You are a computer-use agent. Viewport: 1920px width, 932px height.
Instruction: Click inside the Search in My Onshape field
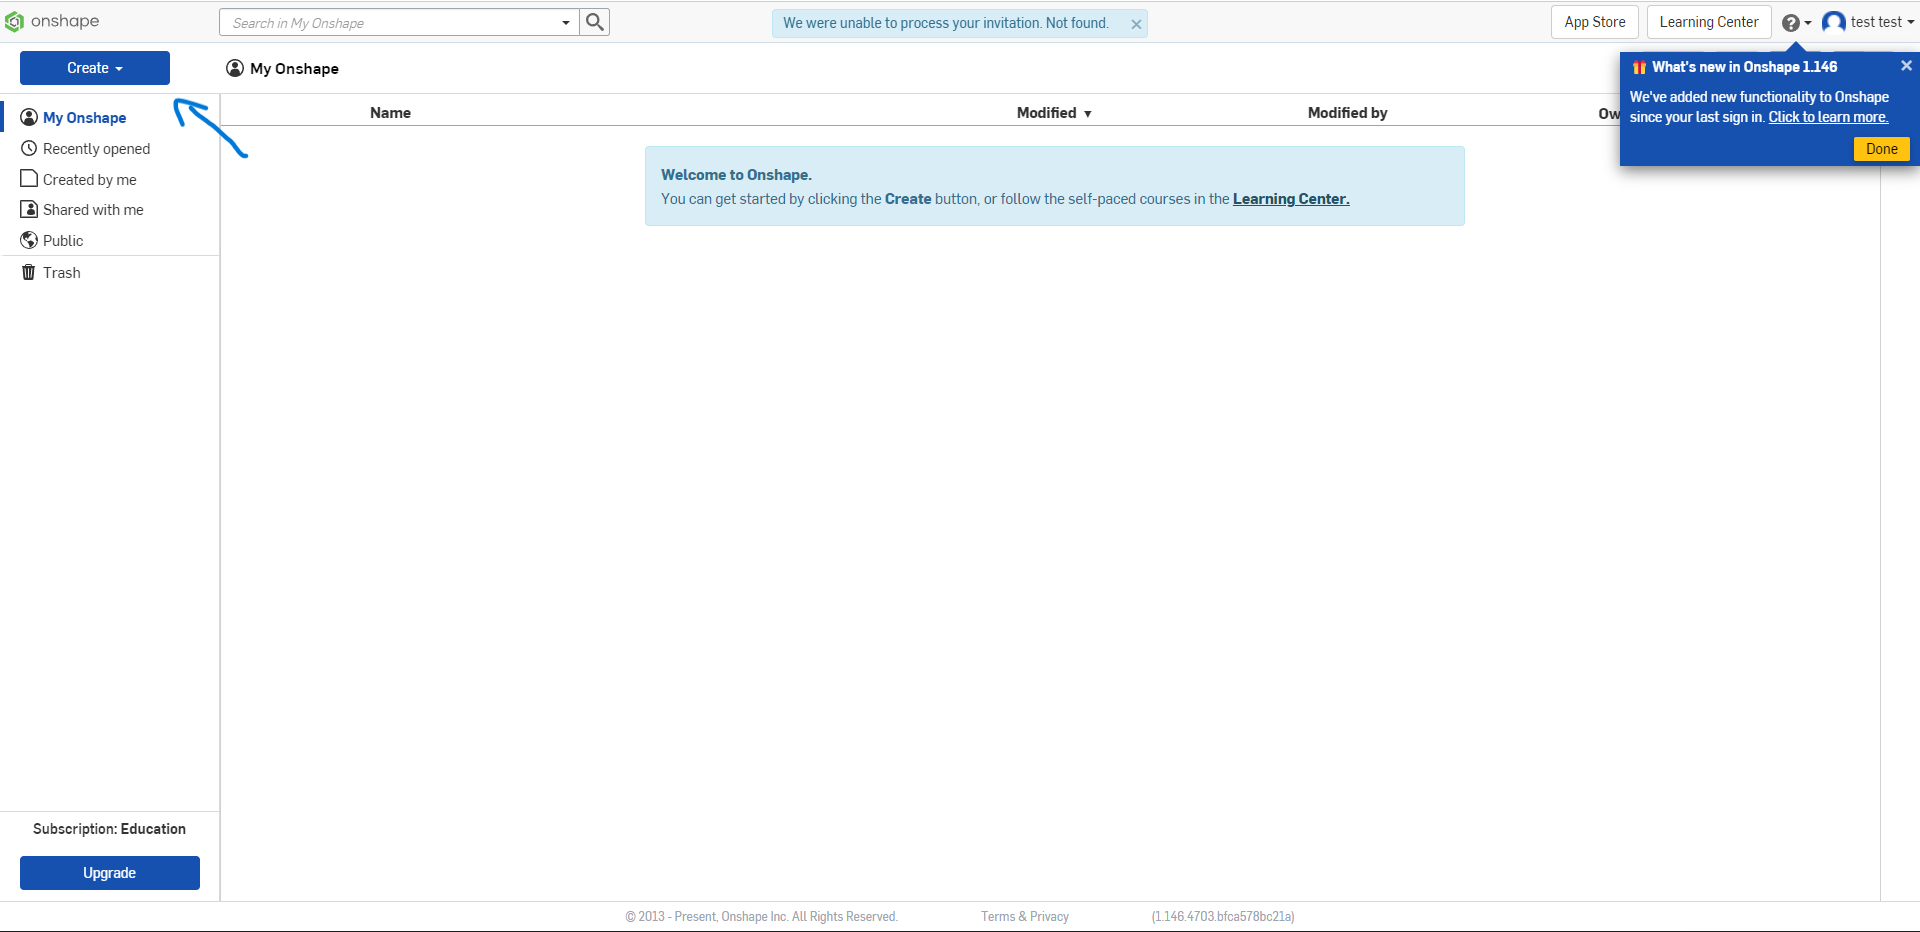click(x=390, y=21)
